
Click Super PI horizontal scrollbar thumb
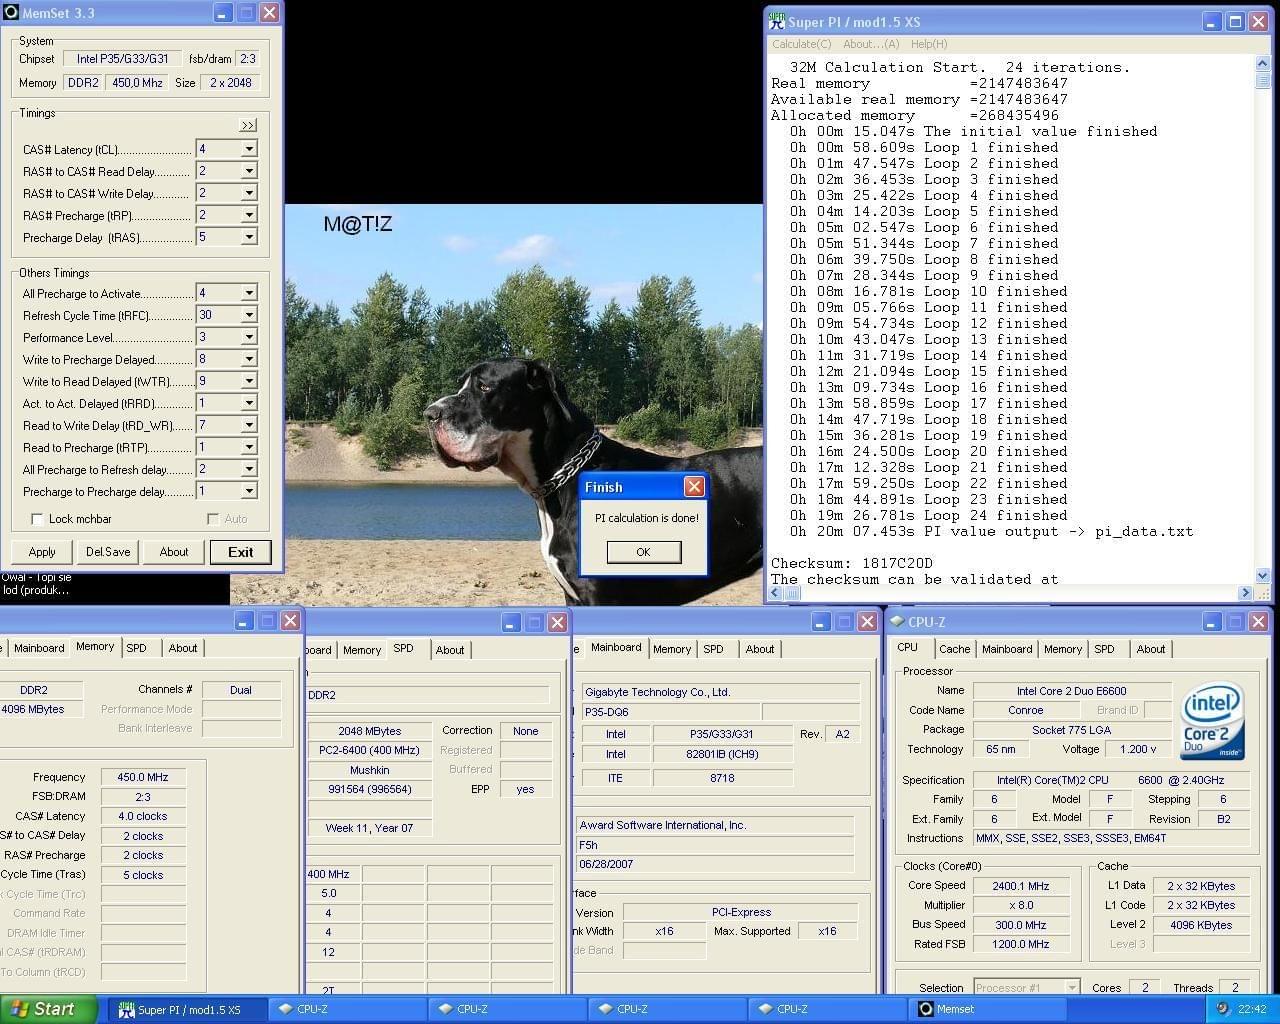pyautogui.click(x=793, y=593)
